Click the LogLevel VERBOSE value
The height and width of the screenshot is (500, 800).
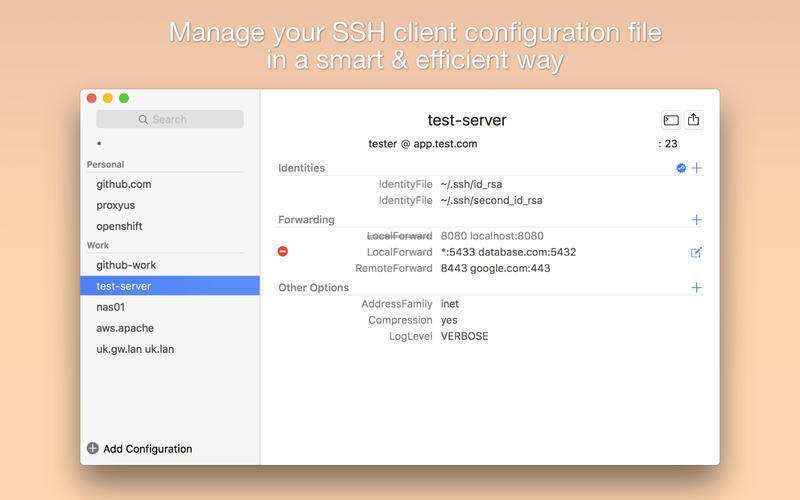[464, 336]
